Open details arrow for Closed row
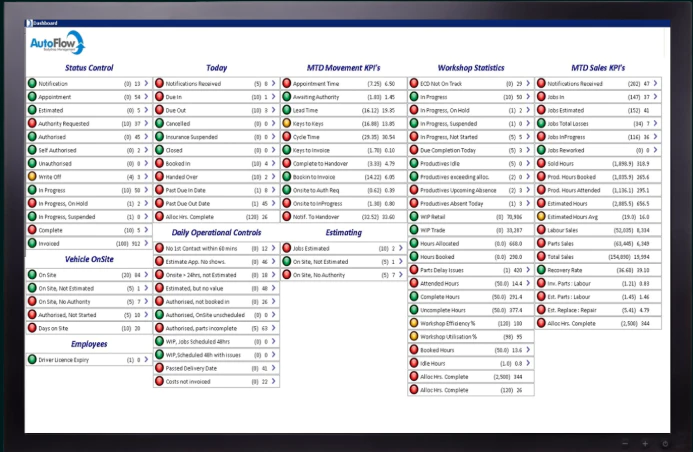The width and height of the screenshot is (693, 452). click(274, 150)
